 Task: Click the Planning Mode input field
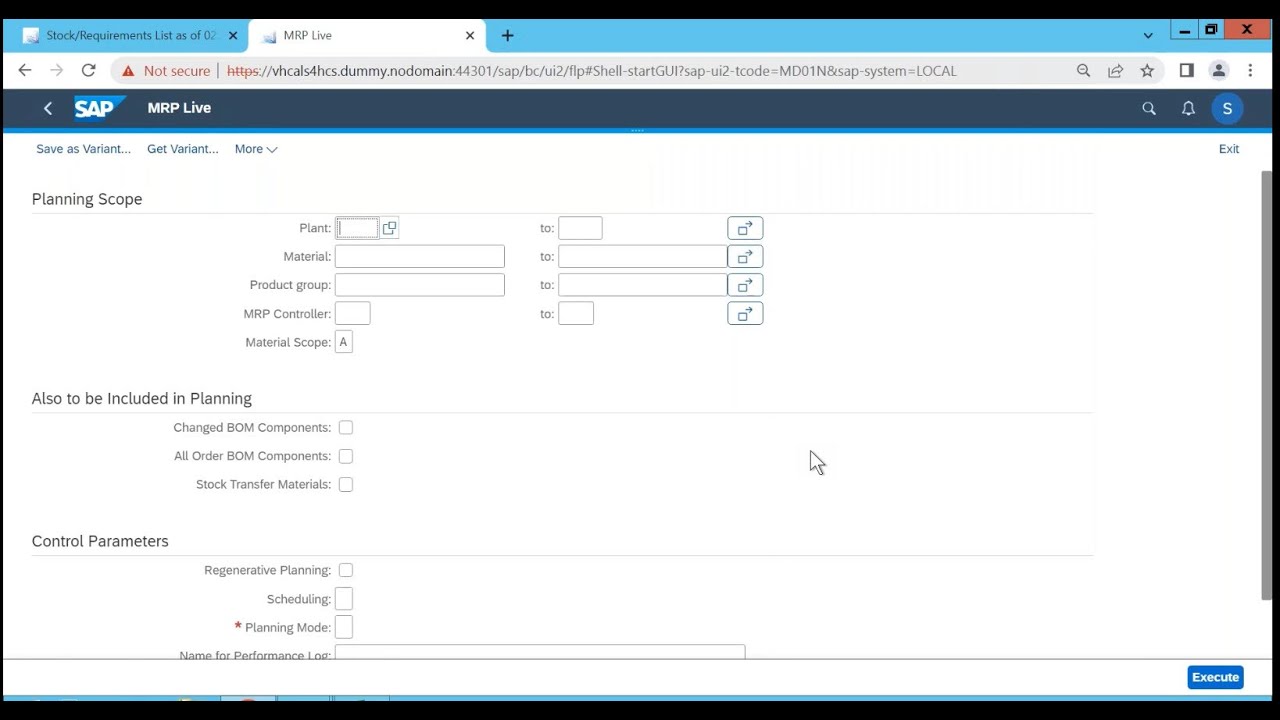click(x=344, y=627)
